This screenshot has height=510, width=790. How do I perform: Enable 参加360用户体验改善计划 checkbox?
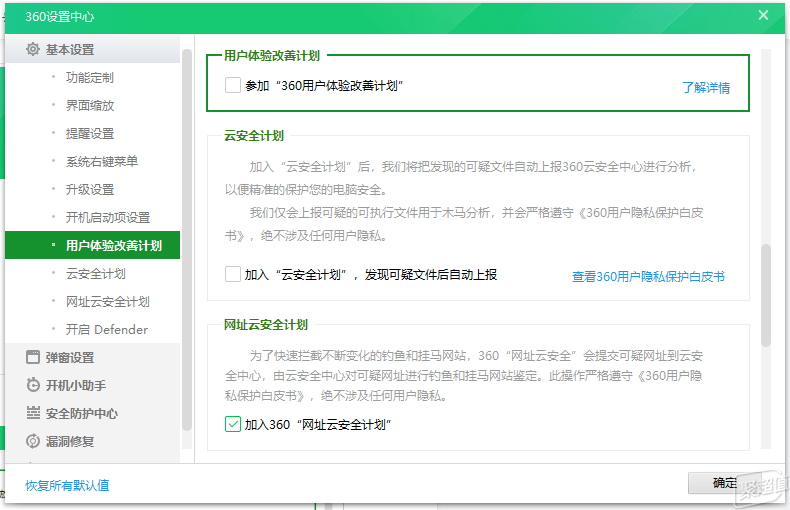233,85
